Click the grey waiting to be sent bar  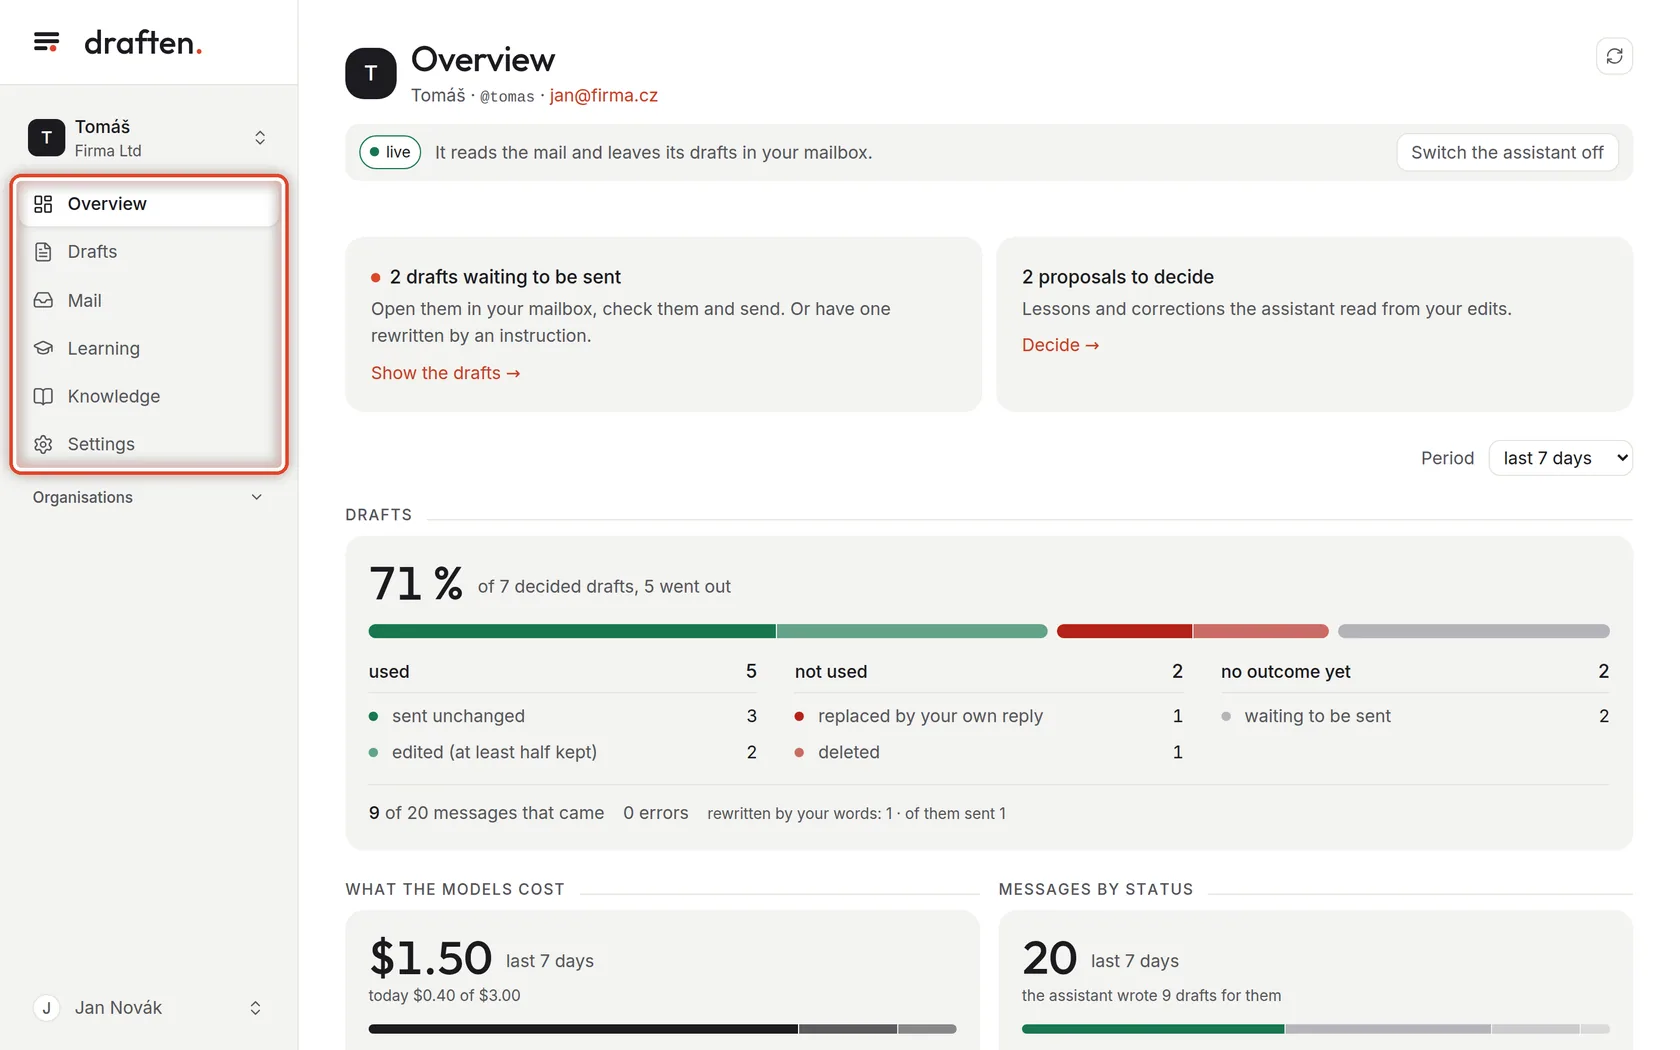(x=1474, y=631)
